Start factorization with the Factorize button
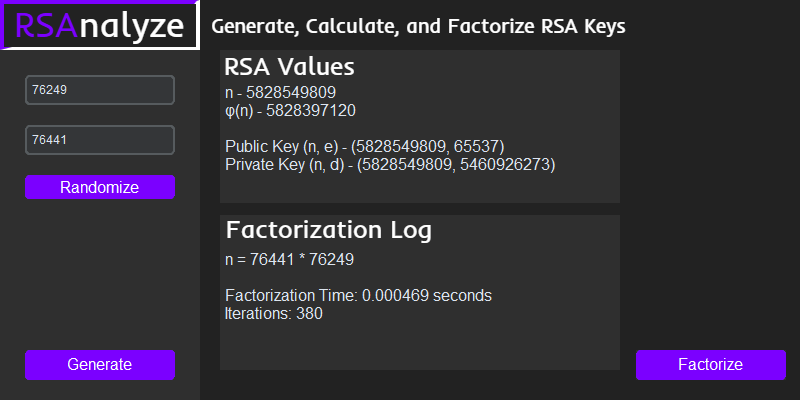This screenshot has height=400, width=800. (x=710, y=364)
